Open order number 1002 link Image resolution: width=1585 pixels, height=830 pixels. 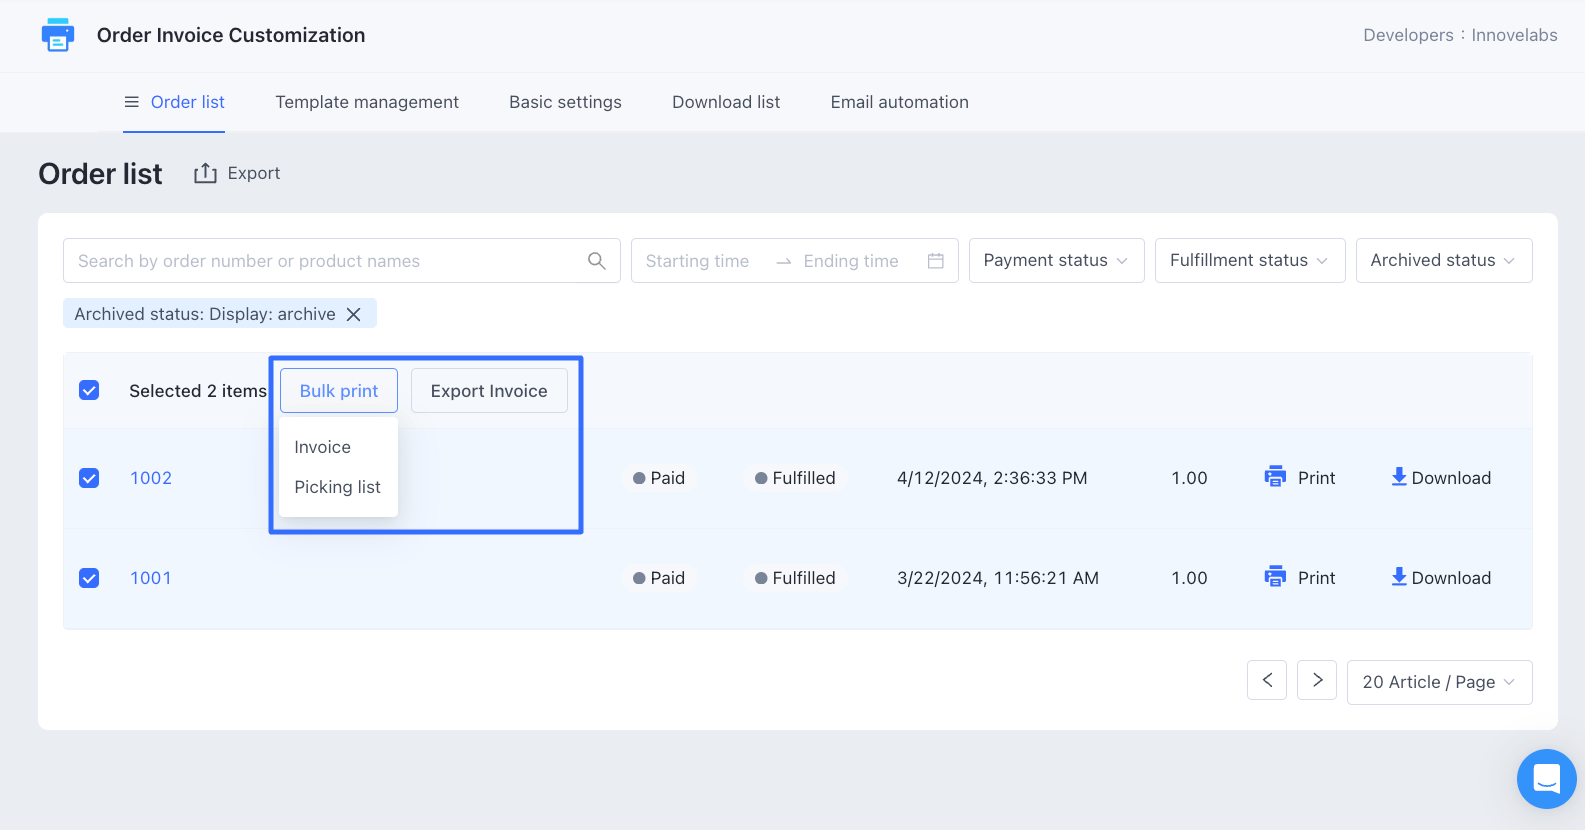[151, 478]
